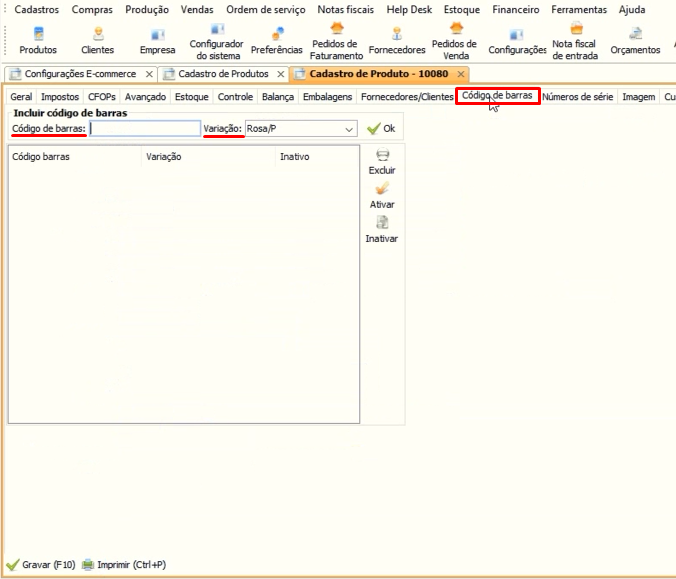The height and width of the screenshot is (579, 676).
Task: Switch to the CFOPs tab
Action: pyautogui.click(x=102, y=97)
